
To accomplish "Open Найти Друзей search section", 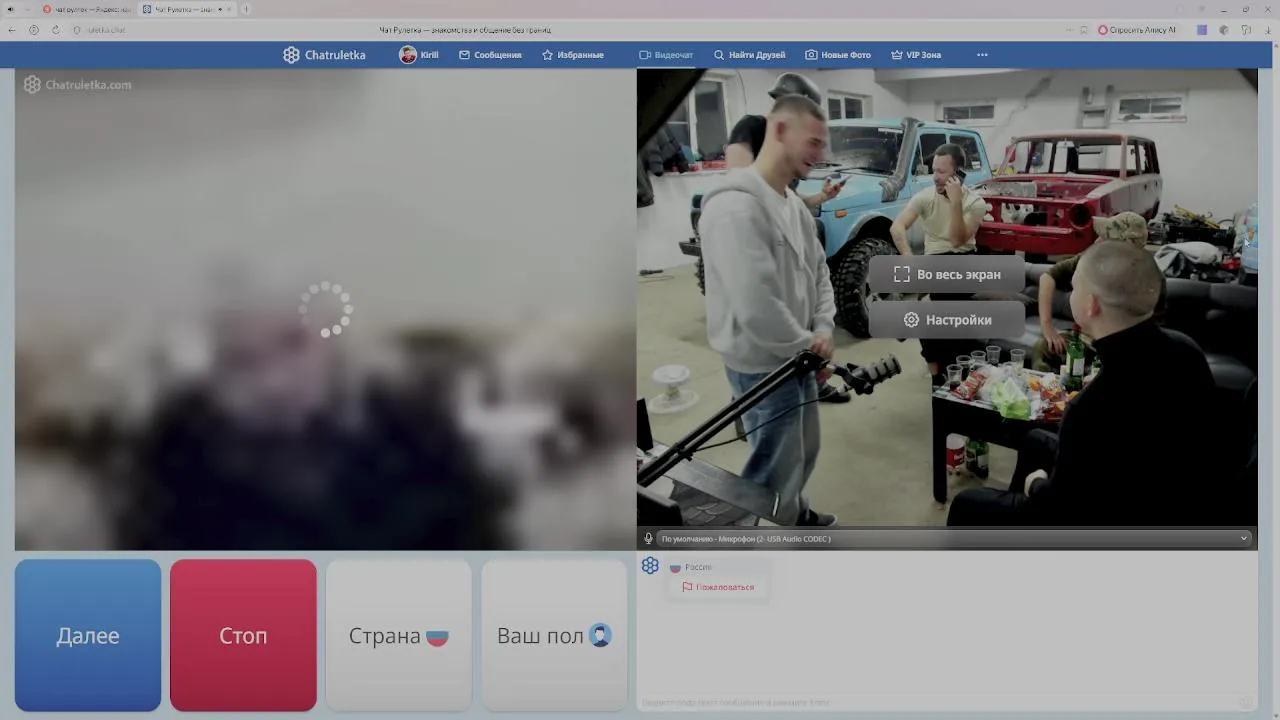I will tap(749, 55).
